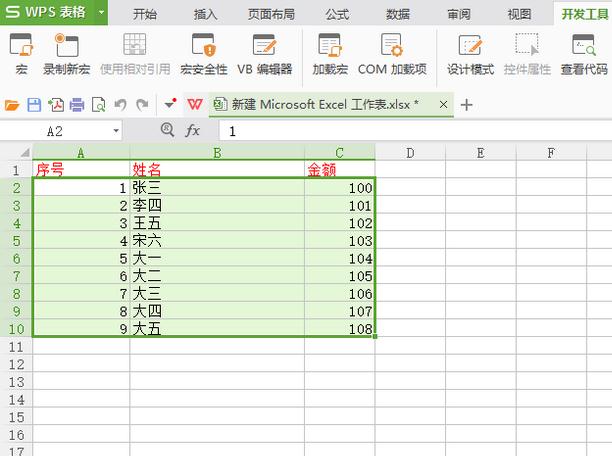Select row 1 header

16,170
